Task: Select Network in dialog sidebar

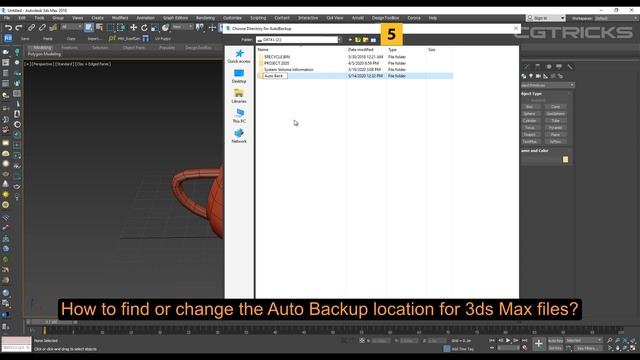Action: click(x=239, y=136)
